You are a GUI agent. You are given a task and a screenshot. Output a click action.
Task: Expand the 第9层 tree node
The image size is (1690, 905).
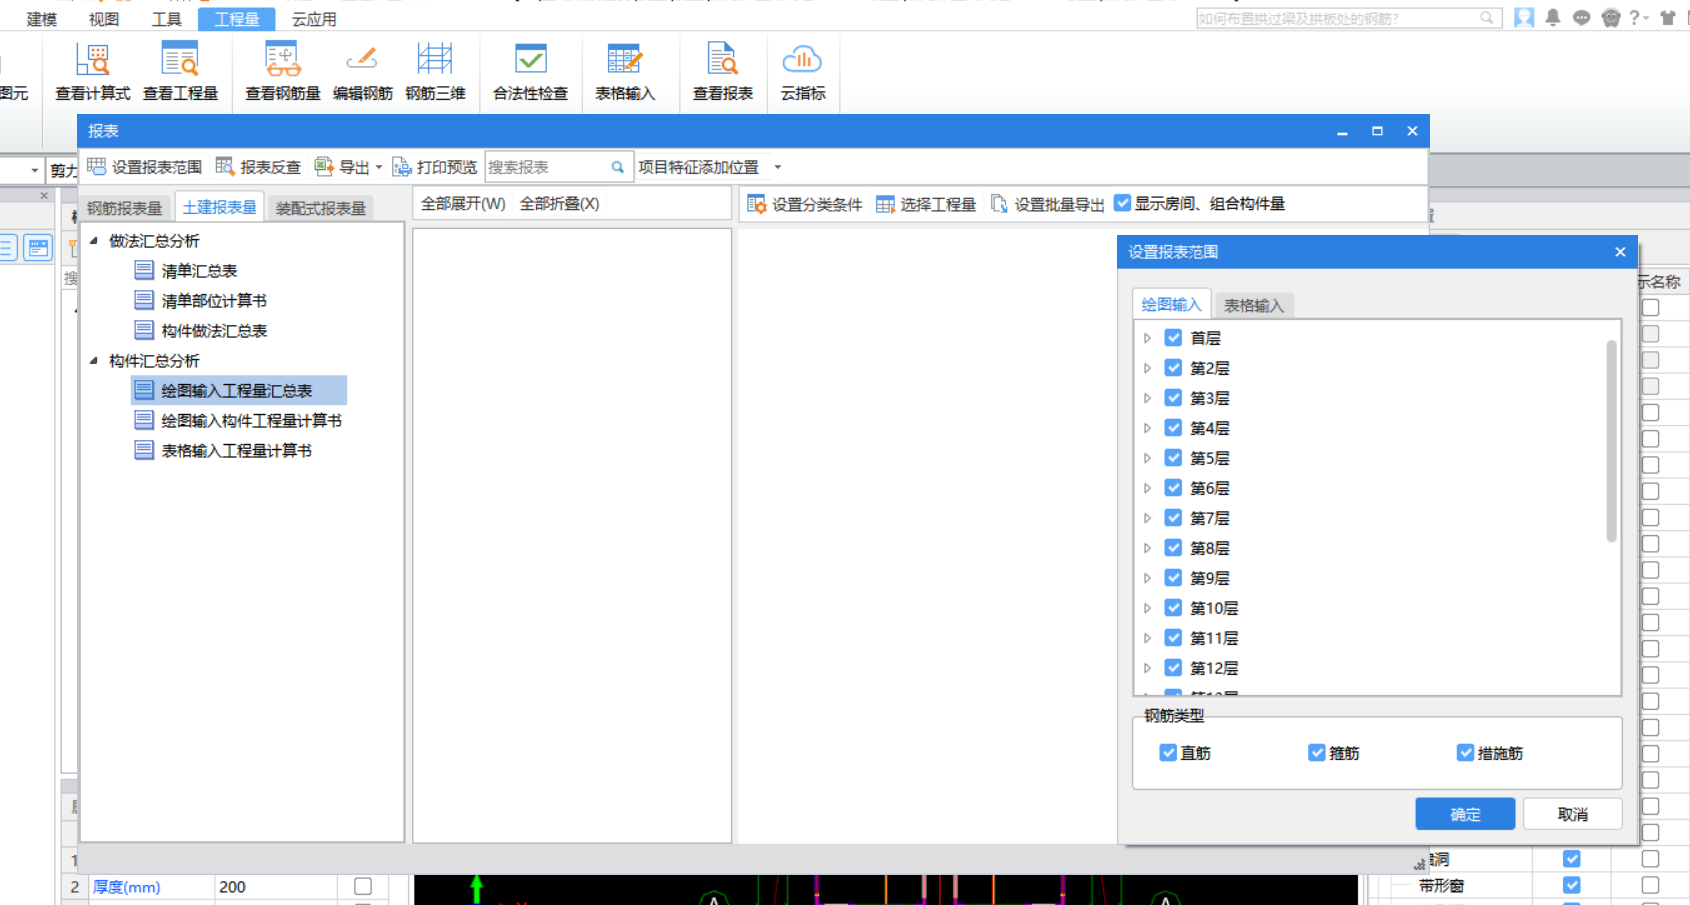(1147, 578)
